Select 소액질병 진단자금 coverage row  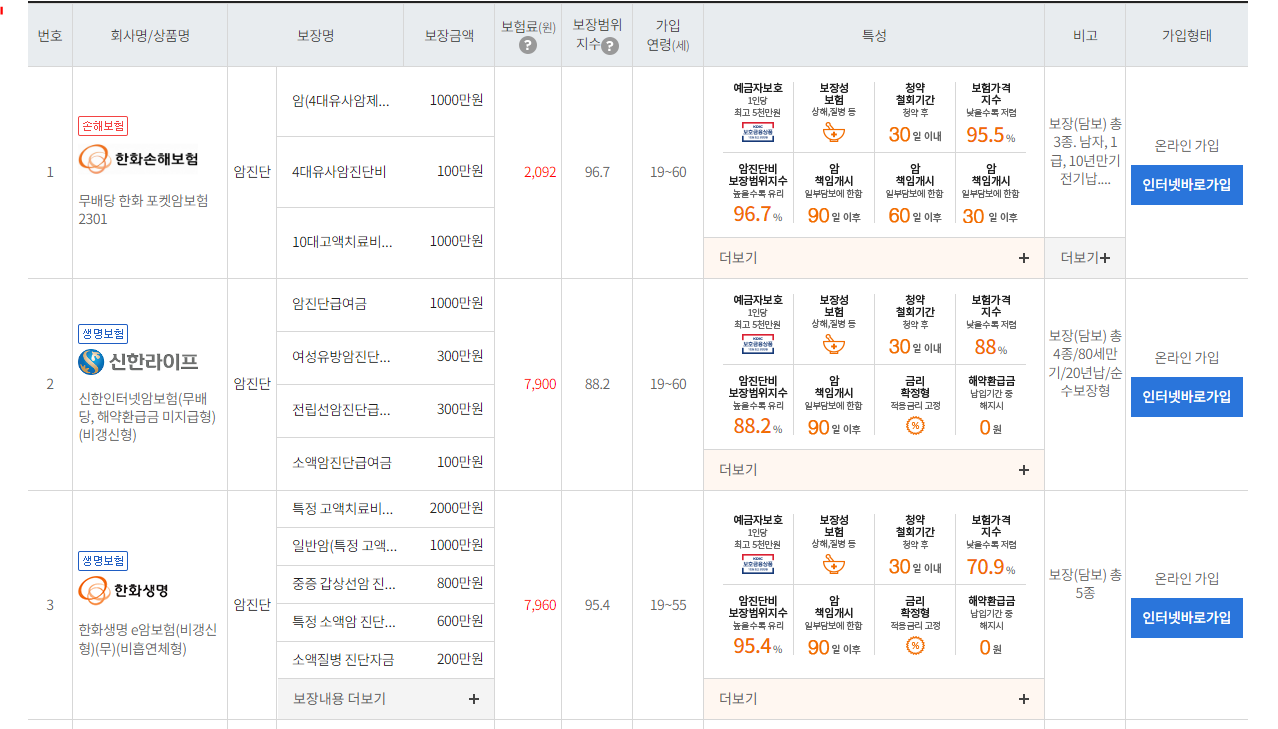point(386,660)
